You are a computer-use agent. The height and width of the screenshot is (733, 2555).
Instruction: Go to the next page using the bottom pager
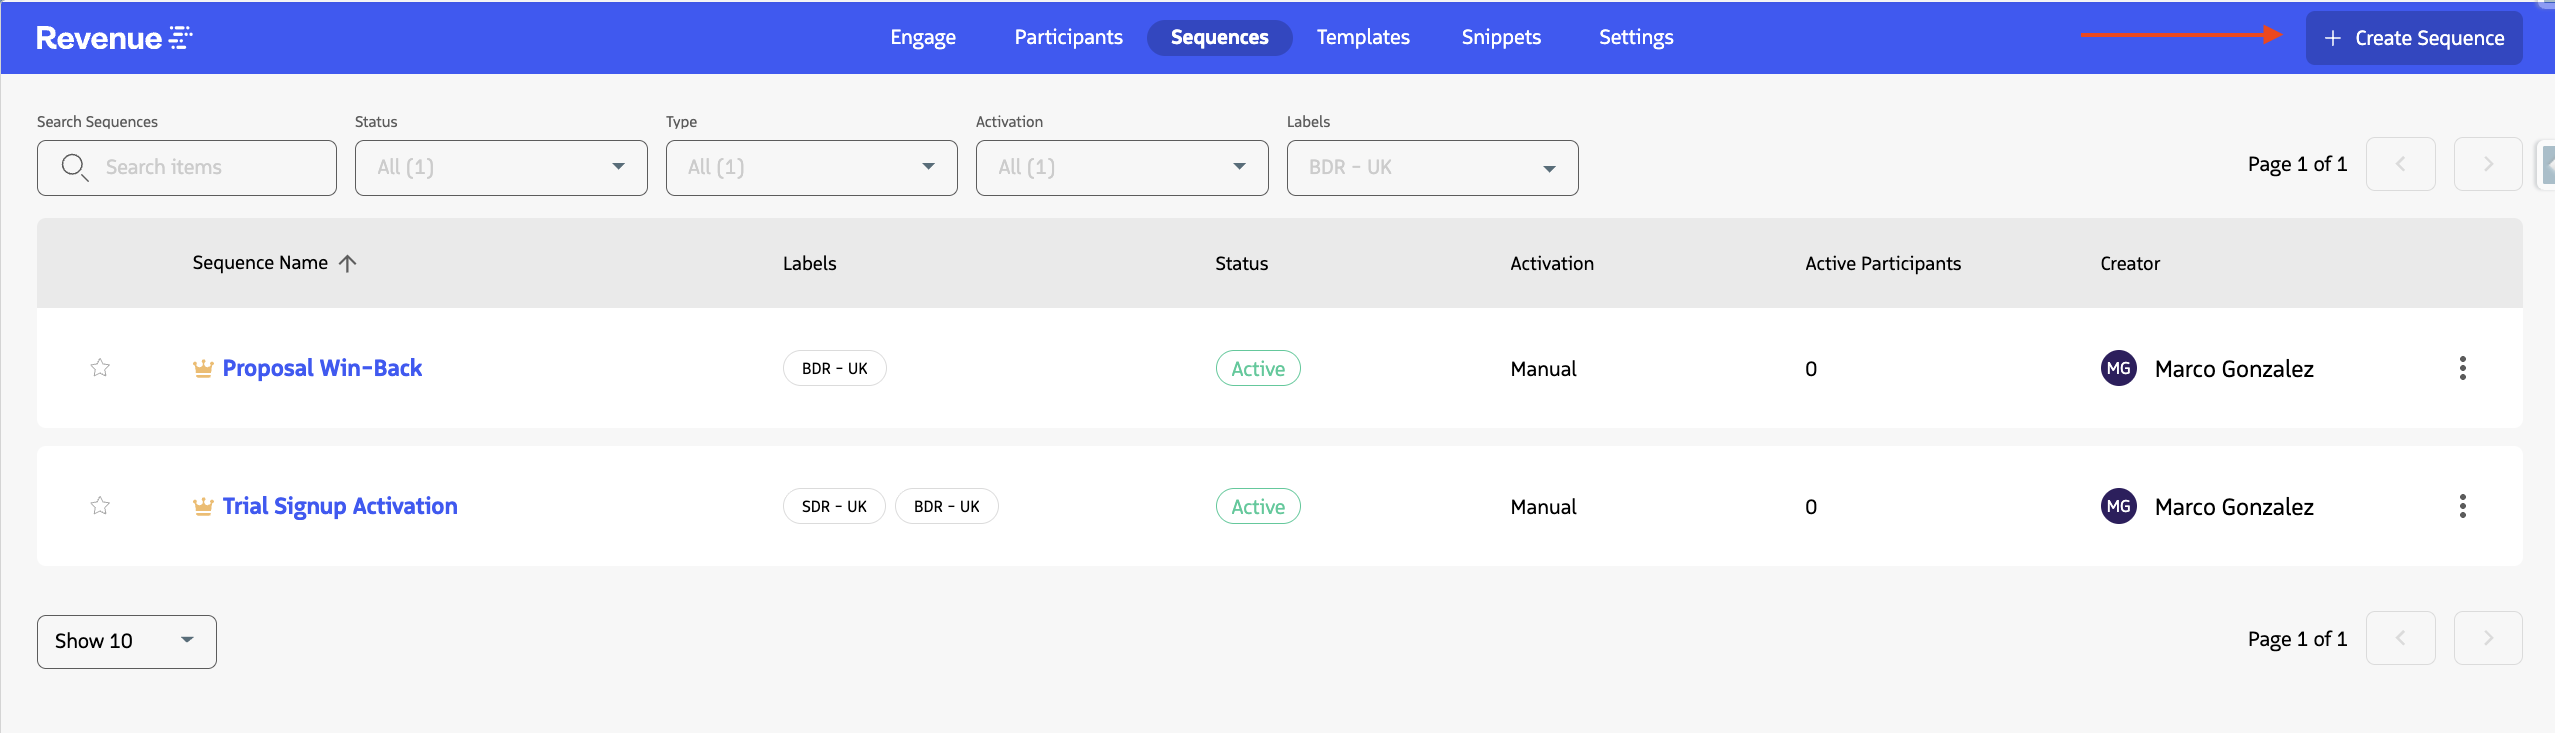2488,638
